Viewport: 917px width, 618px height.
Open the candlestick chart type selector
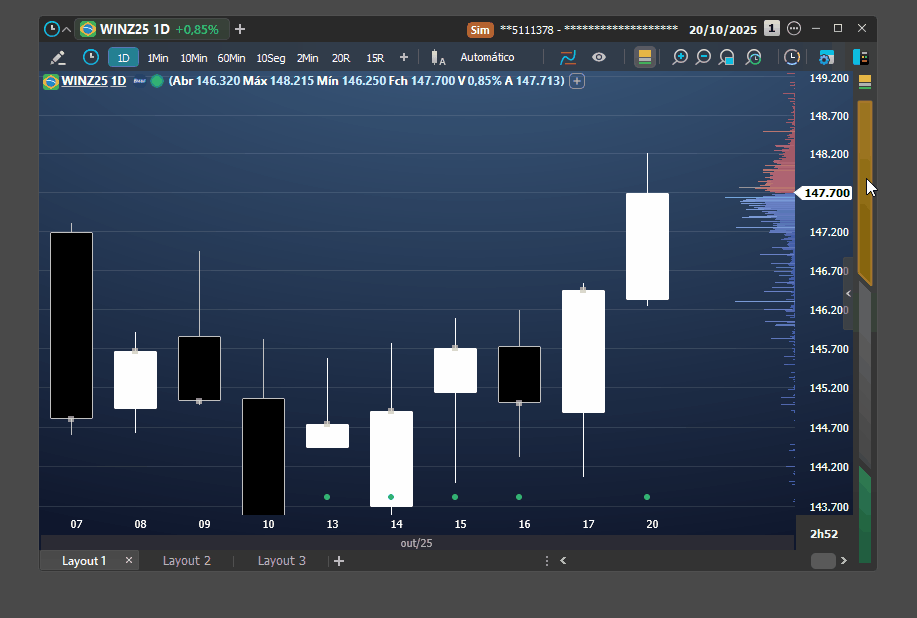coord(438,57)
